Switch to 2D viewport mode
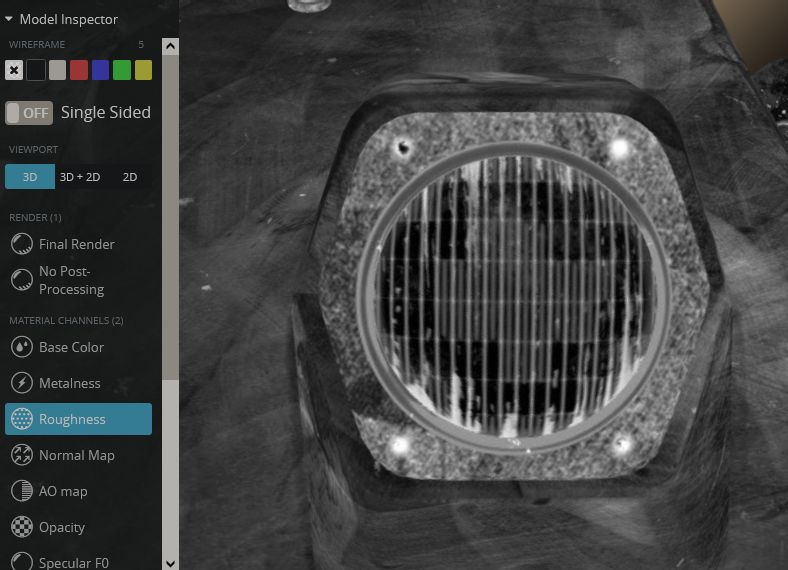This screenshot has height=570, width=788. 130,177
